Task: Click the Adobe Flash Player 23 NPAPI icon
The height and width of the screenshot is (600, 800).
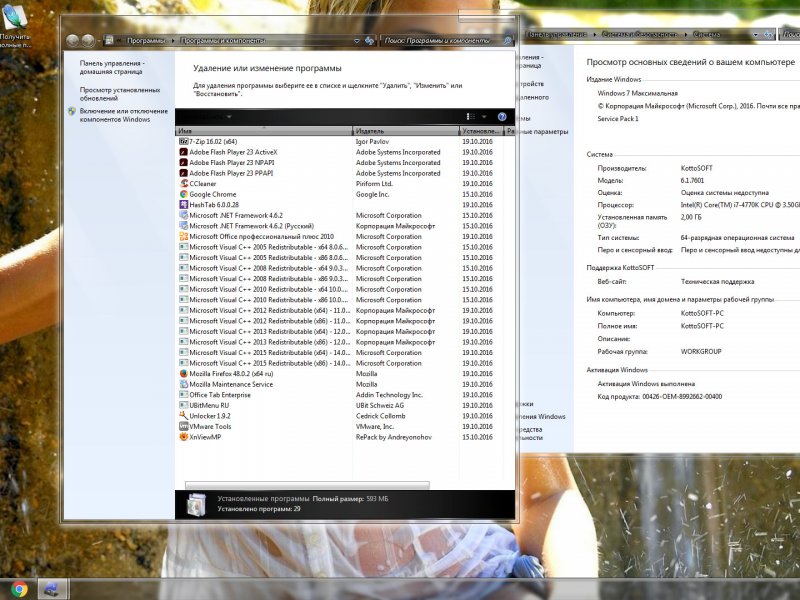Action: (184, 163)
